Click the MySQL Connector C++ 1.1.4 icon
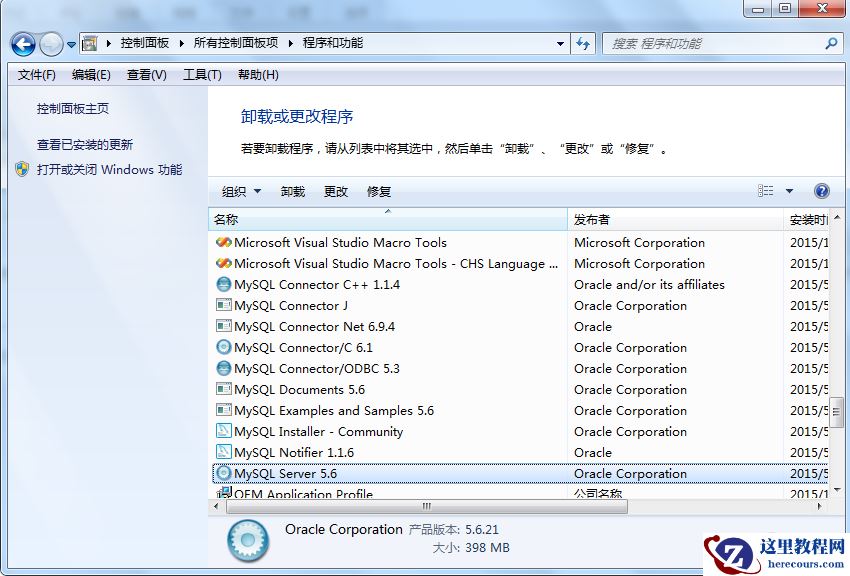Image resolution: width=850 pixels, height=576 pixels. (223, 284)
